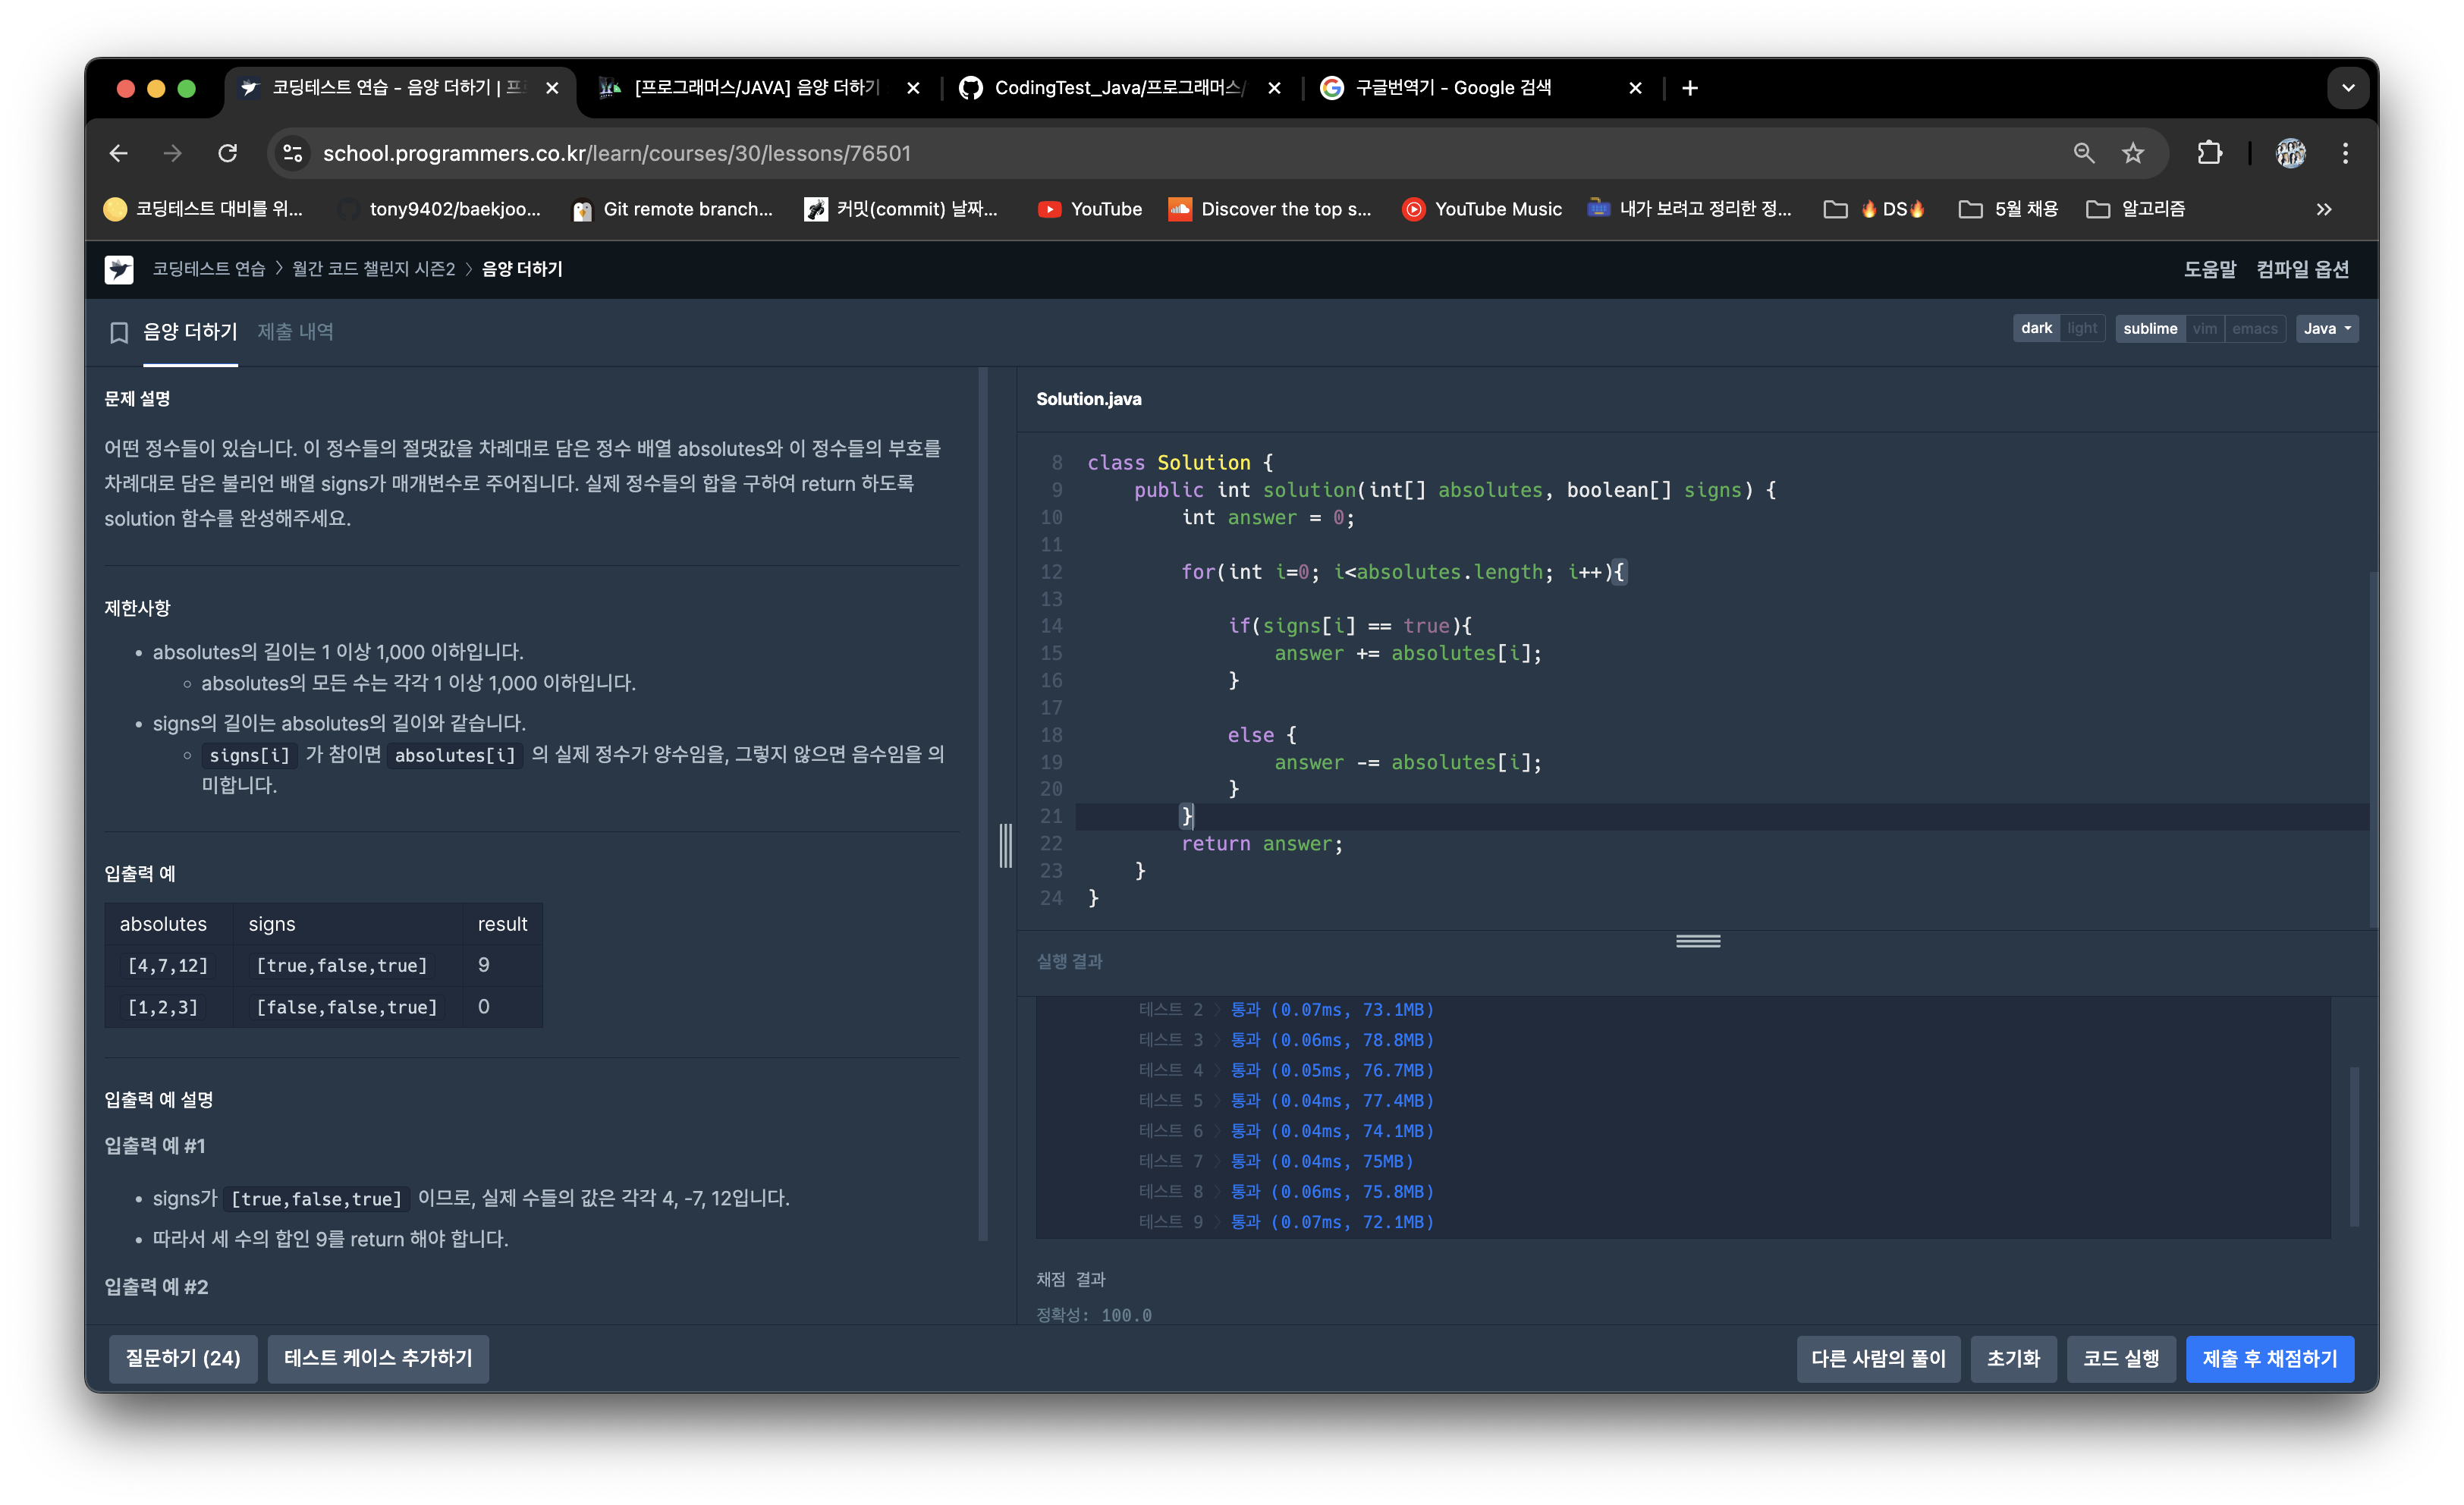Close the [프로그래머스/JAVA] 음양 더하기 tab
This screenshot has width=2464, height=1505.
pyautogui.click(x=913, y=88)
